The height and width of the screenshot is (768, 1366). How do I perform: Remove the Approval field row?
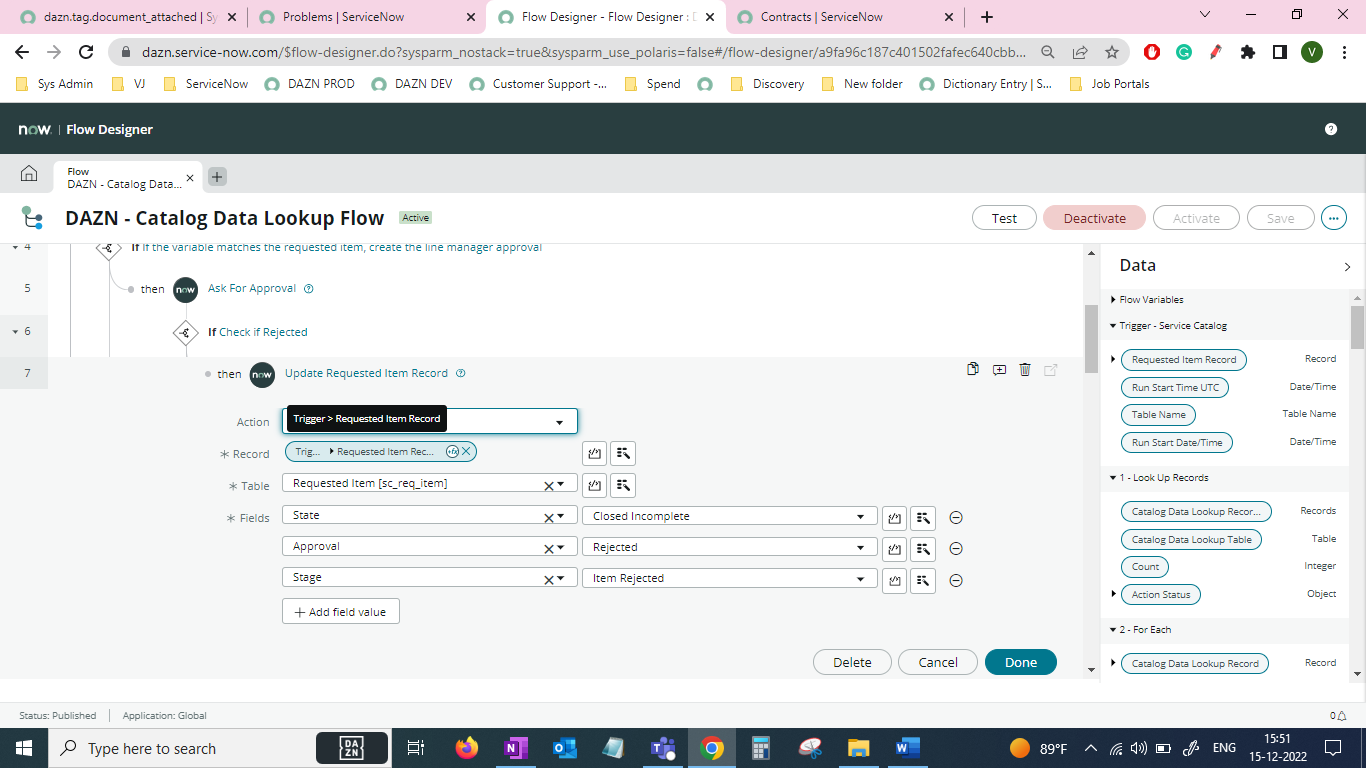tap(956, 549)
